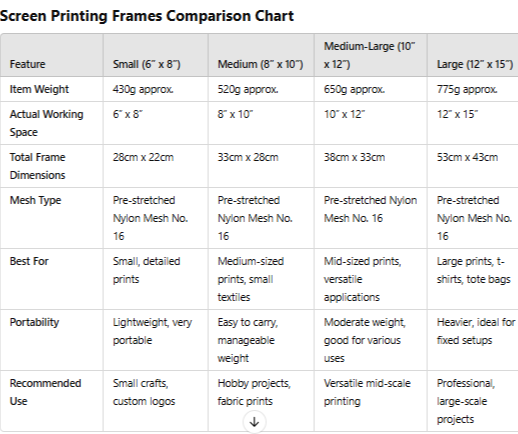Select the Small (6" x 8") column header
The height and width of the screenshot is (434, 518).
coord(147,64)
